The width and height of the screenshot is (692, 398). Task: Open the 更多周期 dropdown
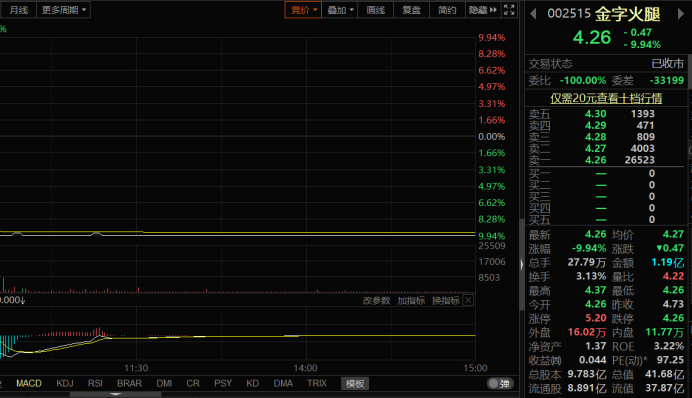[x=64, y=10]
